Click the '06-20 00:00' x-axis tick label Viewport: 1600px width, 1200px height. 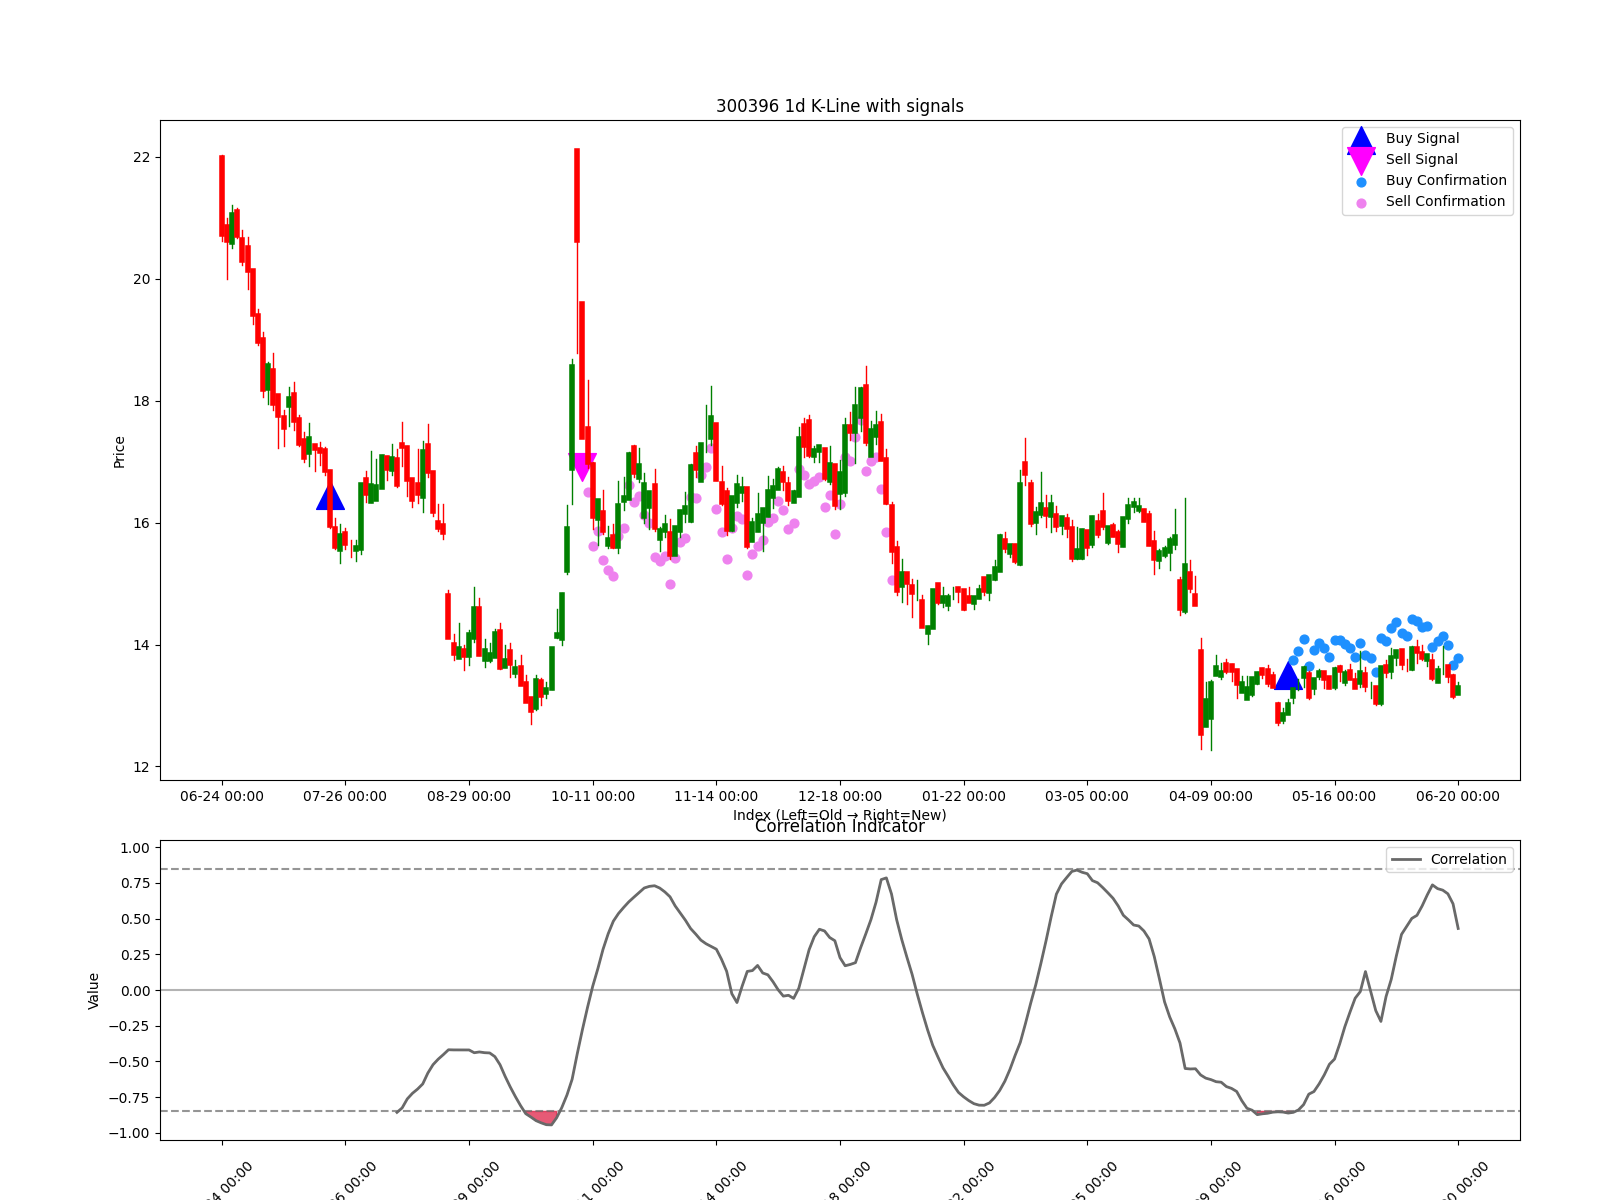tap(1458, 797)
